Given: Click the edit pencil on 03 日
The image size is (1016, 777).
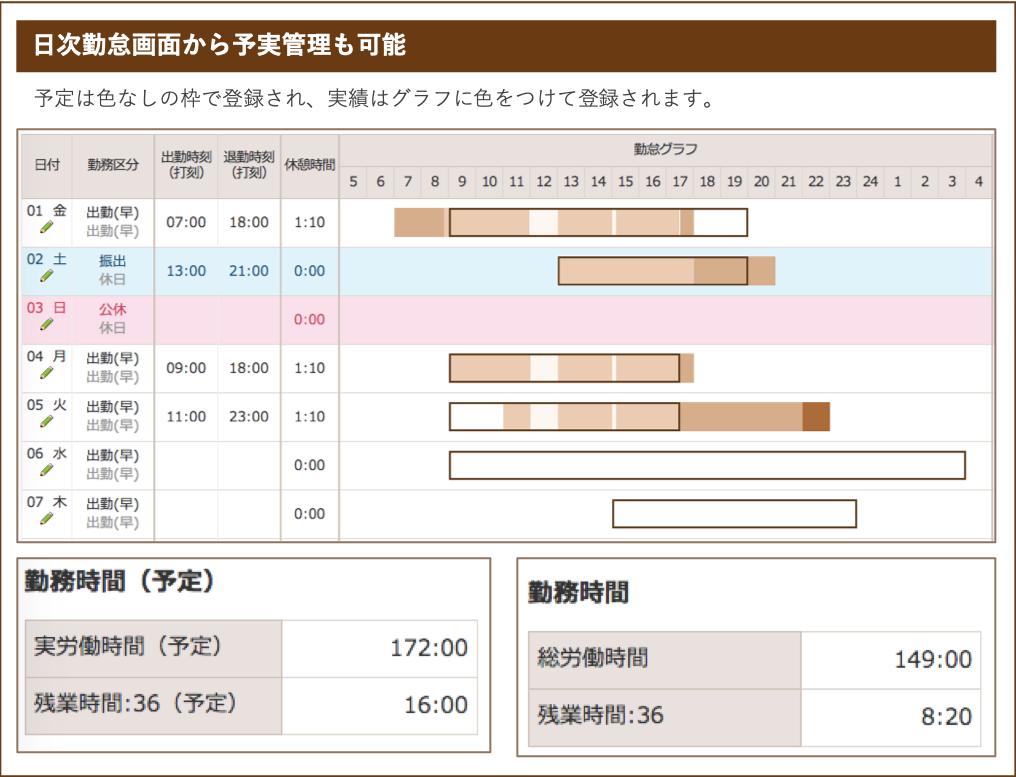Looking at the screenshot, I should click(x=46, y=325).
